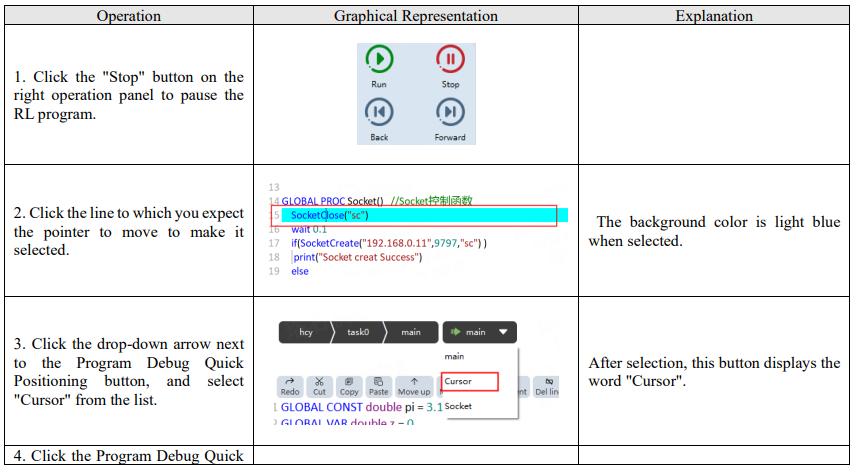Click the if(SocketCreate("192.168.0.11"...) code line
Image resolution: width=852 pixels, height=466 pixels.
(x=389, y=243)
